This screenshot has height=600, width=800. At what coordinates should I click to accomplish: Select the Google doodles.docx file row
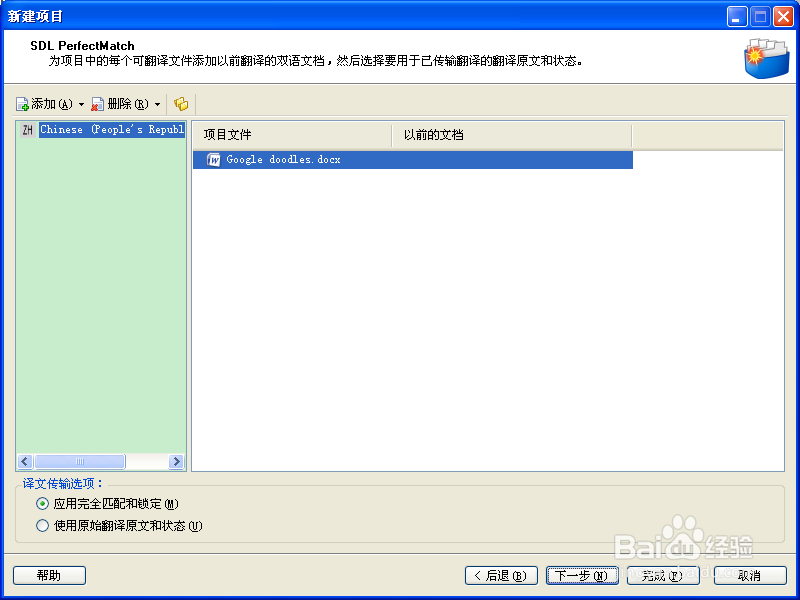click(413, 160)
